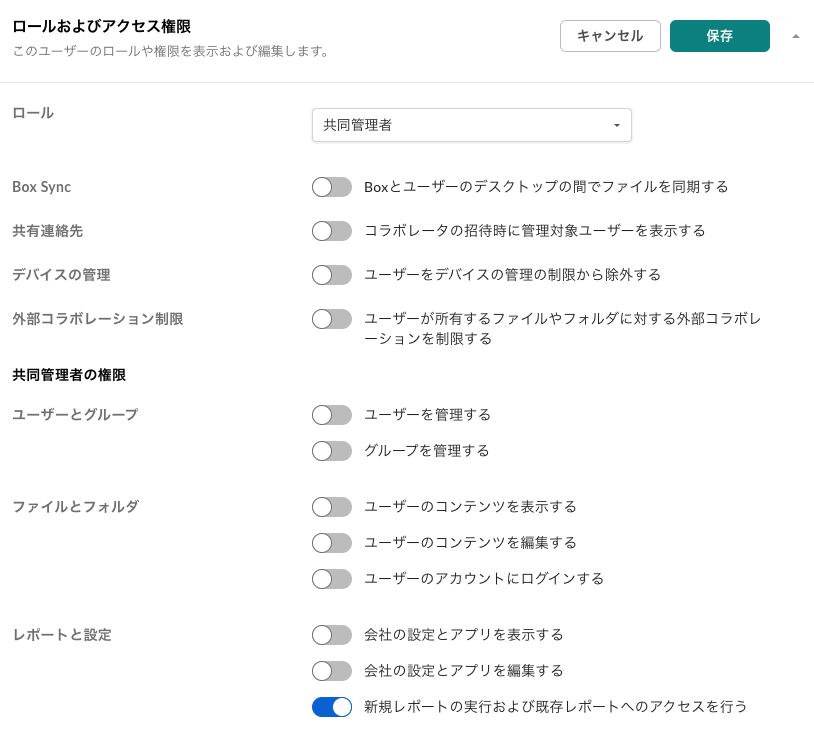Click the 保存 button
Viewport: 814px width, 733px height.
(x=719, y=36)
